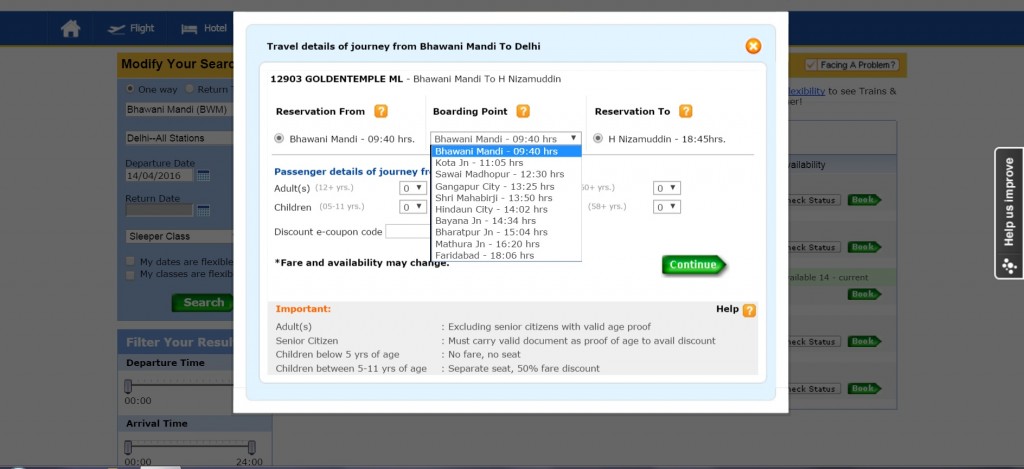
Task: Click the help icon beside Reservation From
Action: pos(381,111)
